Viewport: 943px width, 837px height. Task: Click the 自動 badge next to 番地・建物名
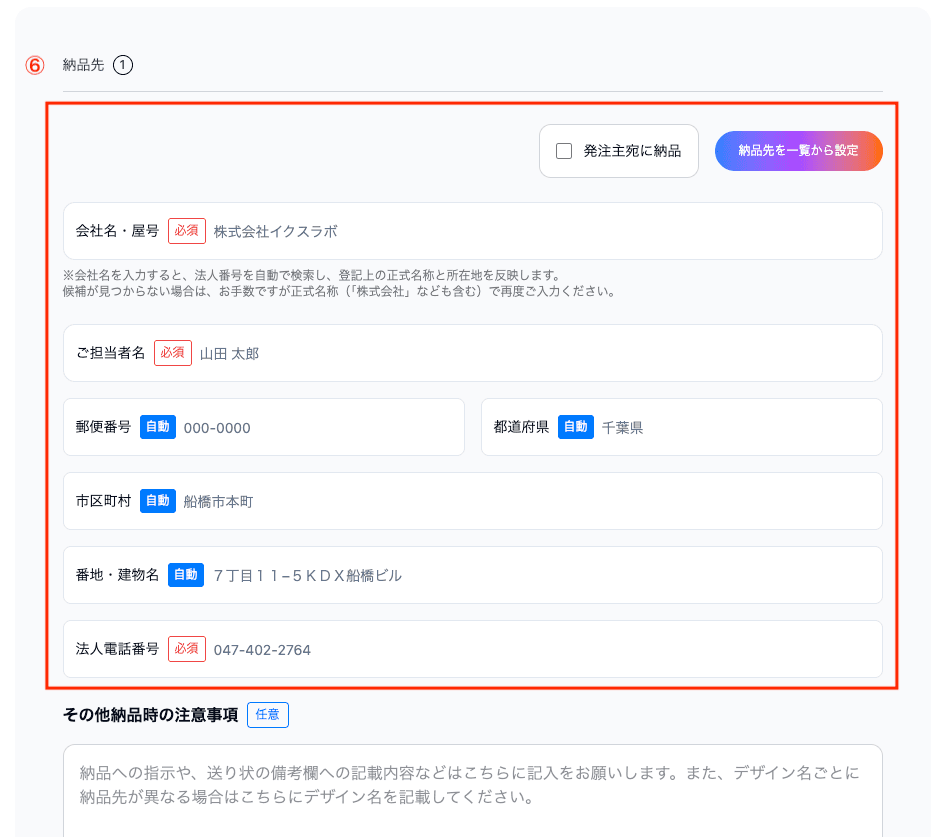pyautogui.click(x=185, y=575)
